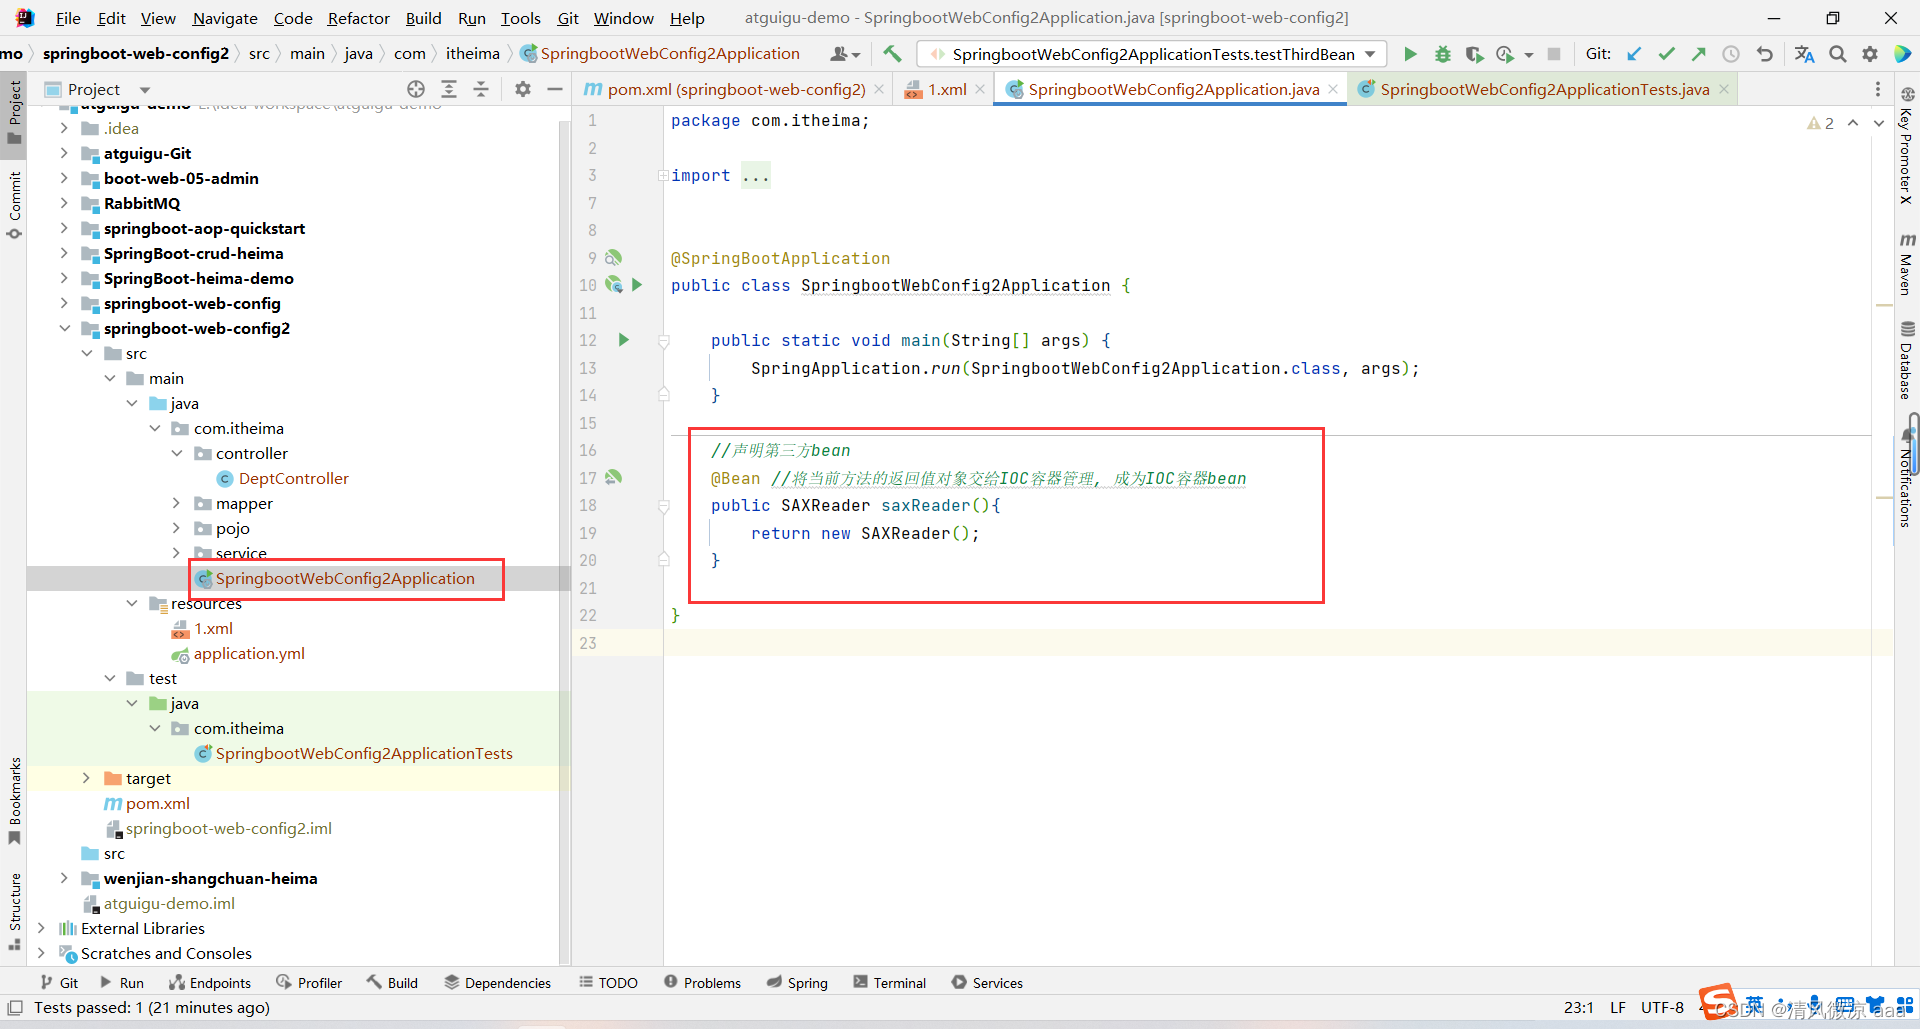
Task: Click the warnings indicator showing 2
Action: click(x=1820, y=123)
